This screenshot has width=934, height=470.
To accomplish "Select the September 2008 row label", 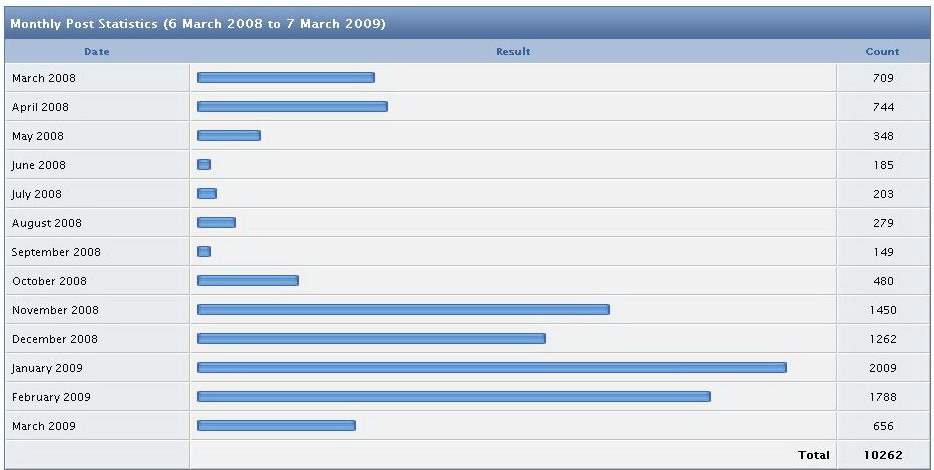I will pyautogui.click(x=56, y=252).
